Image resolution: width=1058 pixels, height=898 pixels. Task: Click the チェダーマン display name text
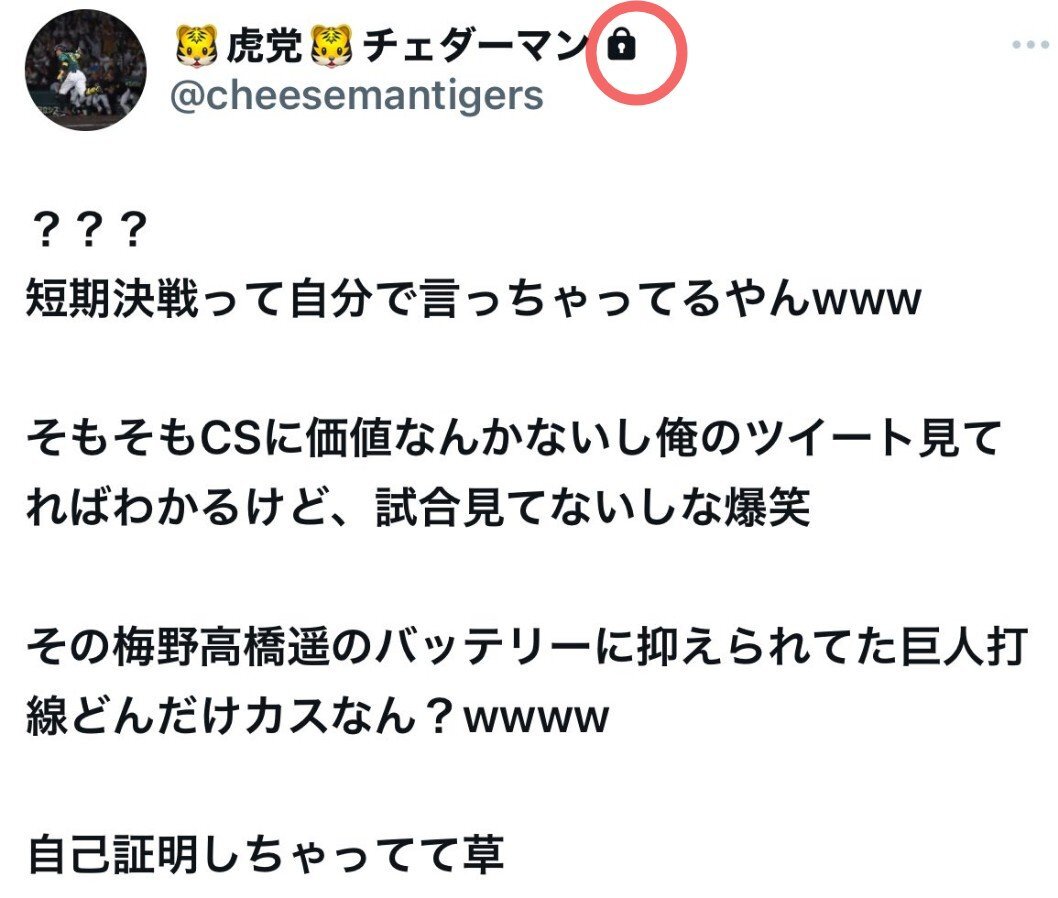click(x=476, y=46)
